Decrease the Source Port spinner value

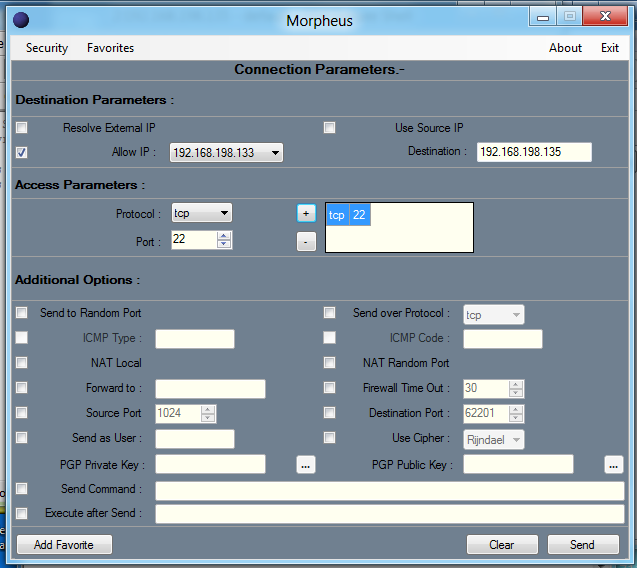(208, 418)
